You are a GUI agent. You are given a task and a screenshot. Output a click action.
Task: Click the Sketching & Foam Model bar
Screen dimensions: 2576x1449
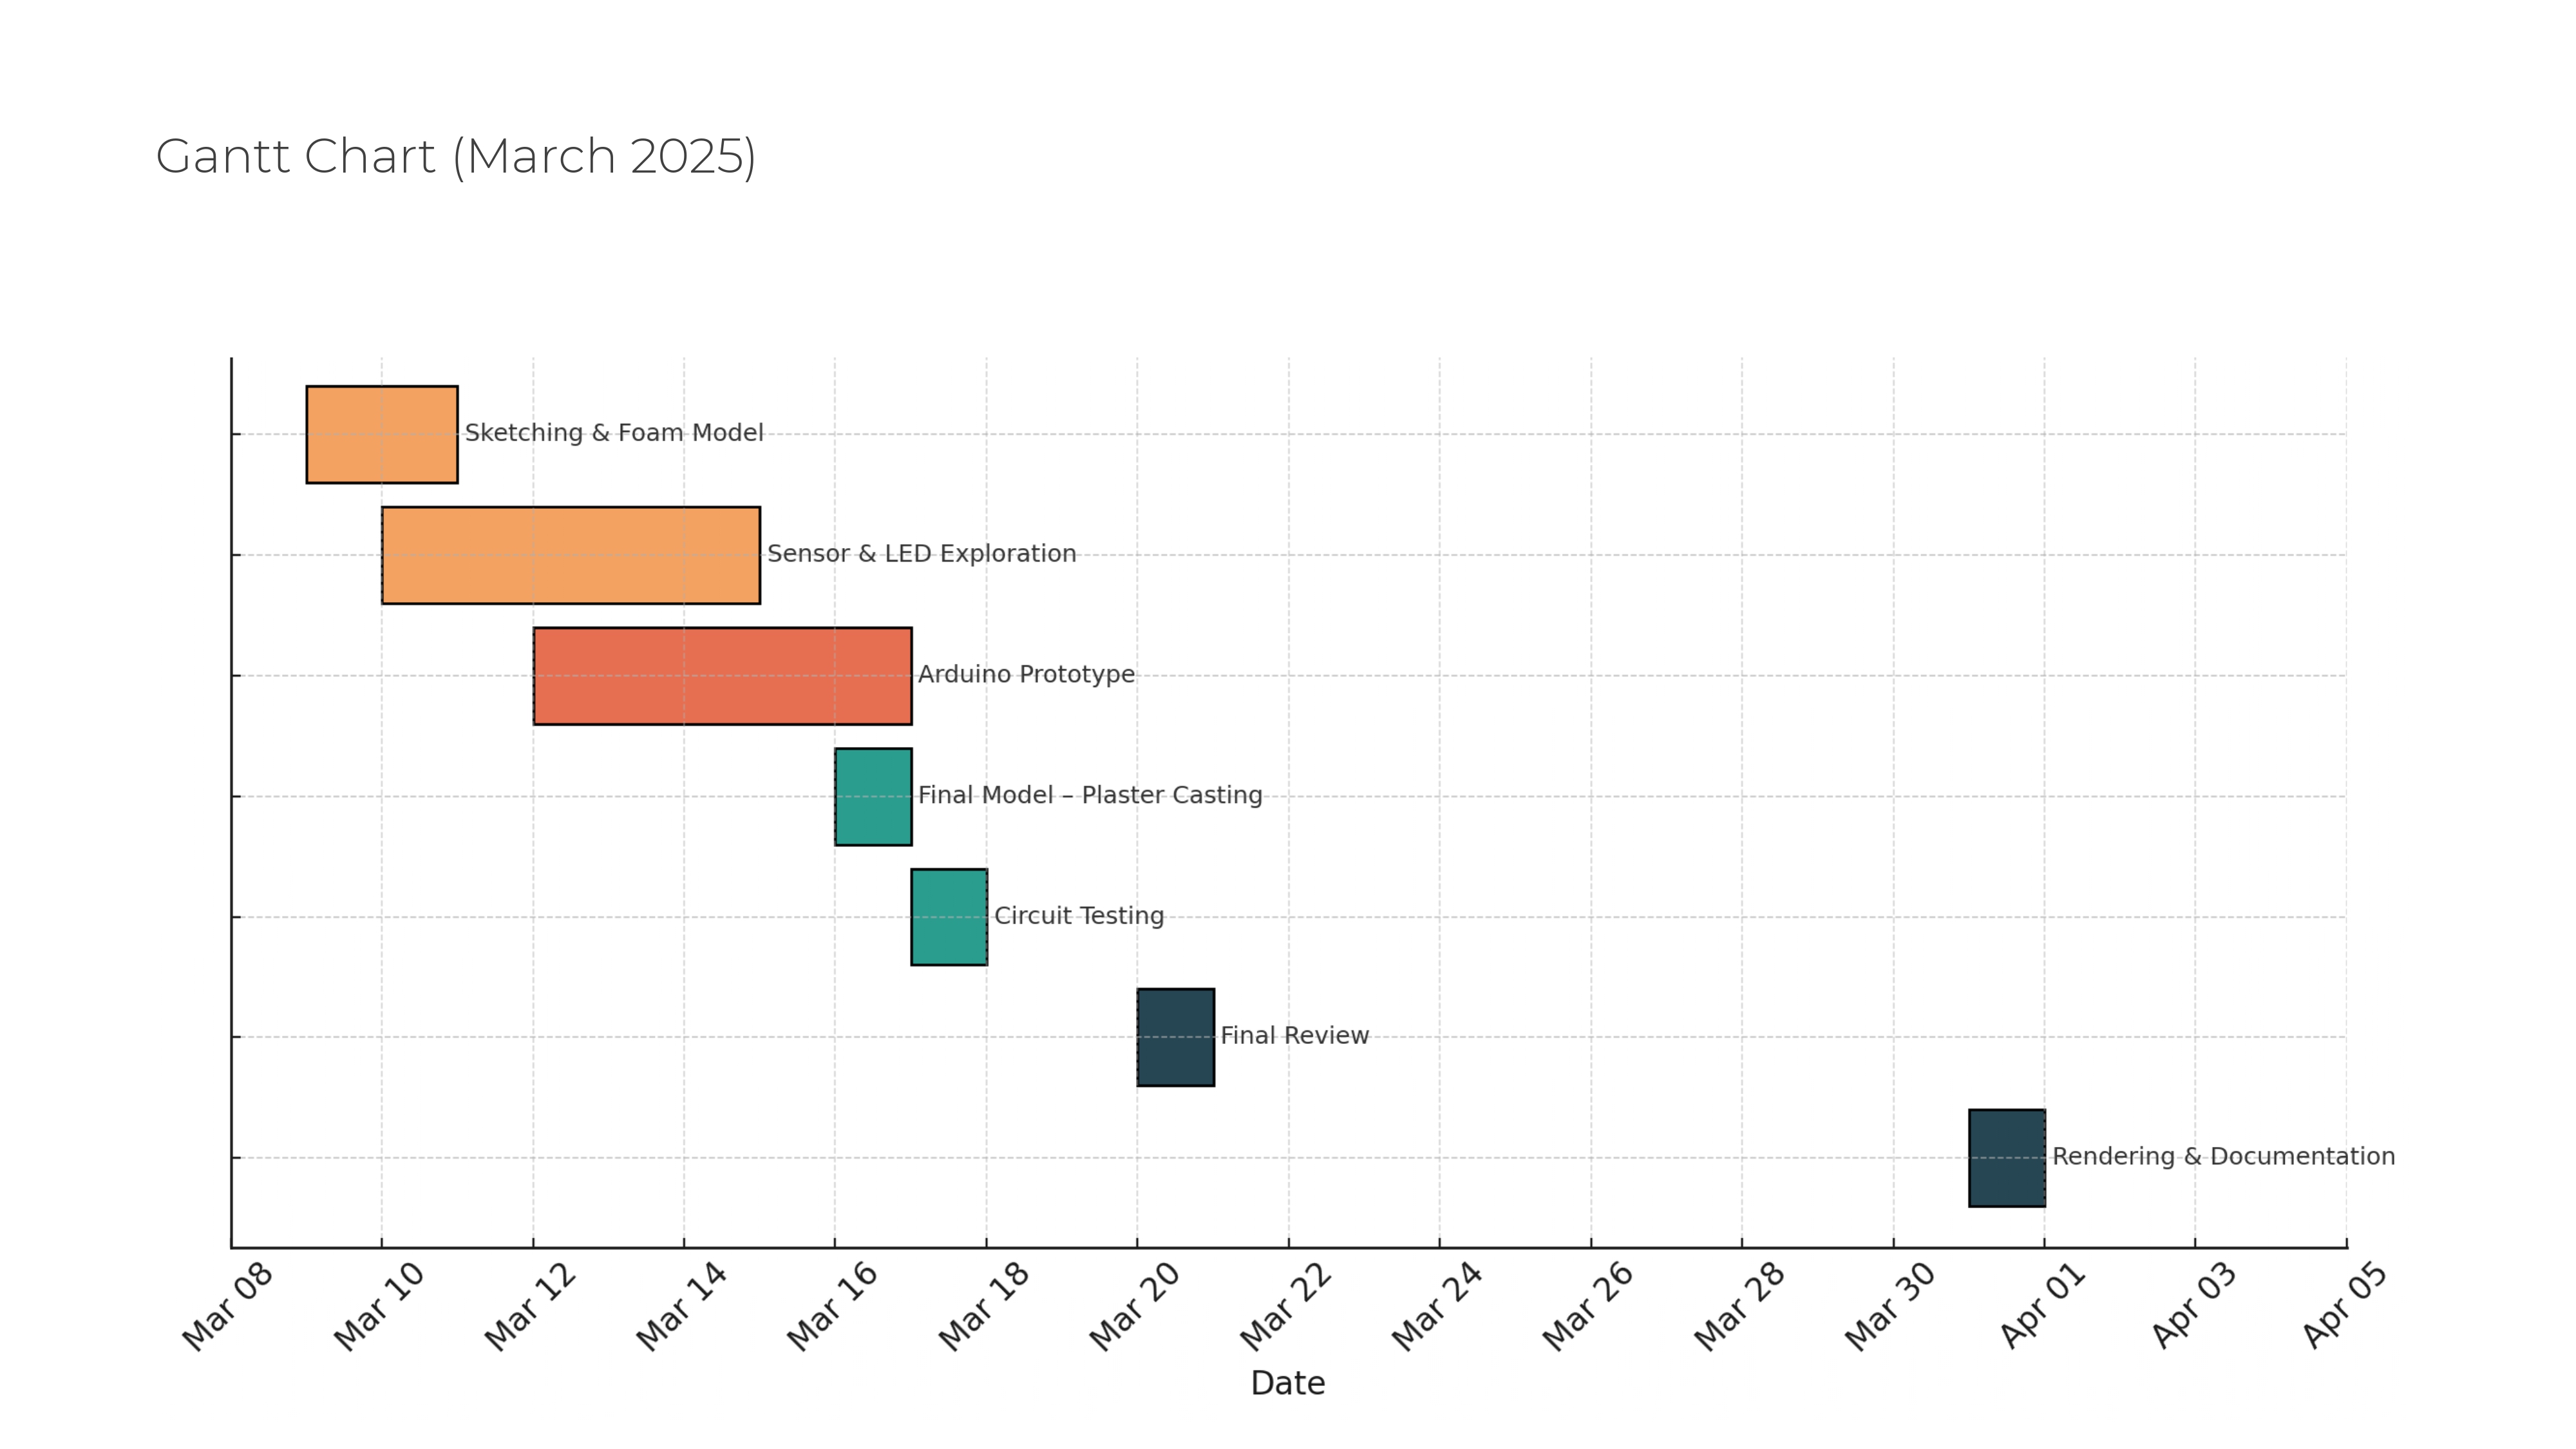pos(381,434)
